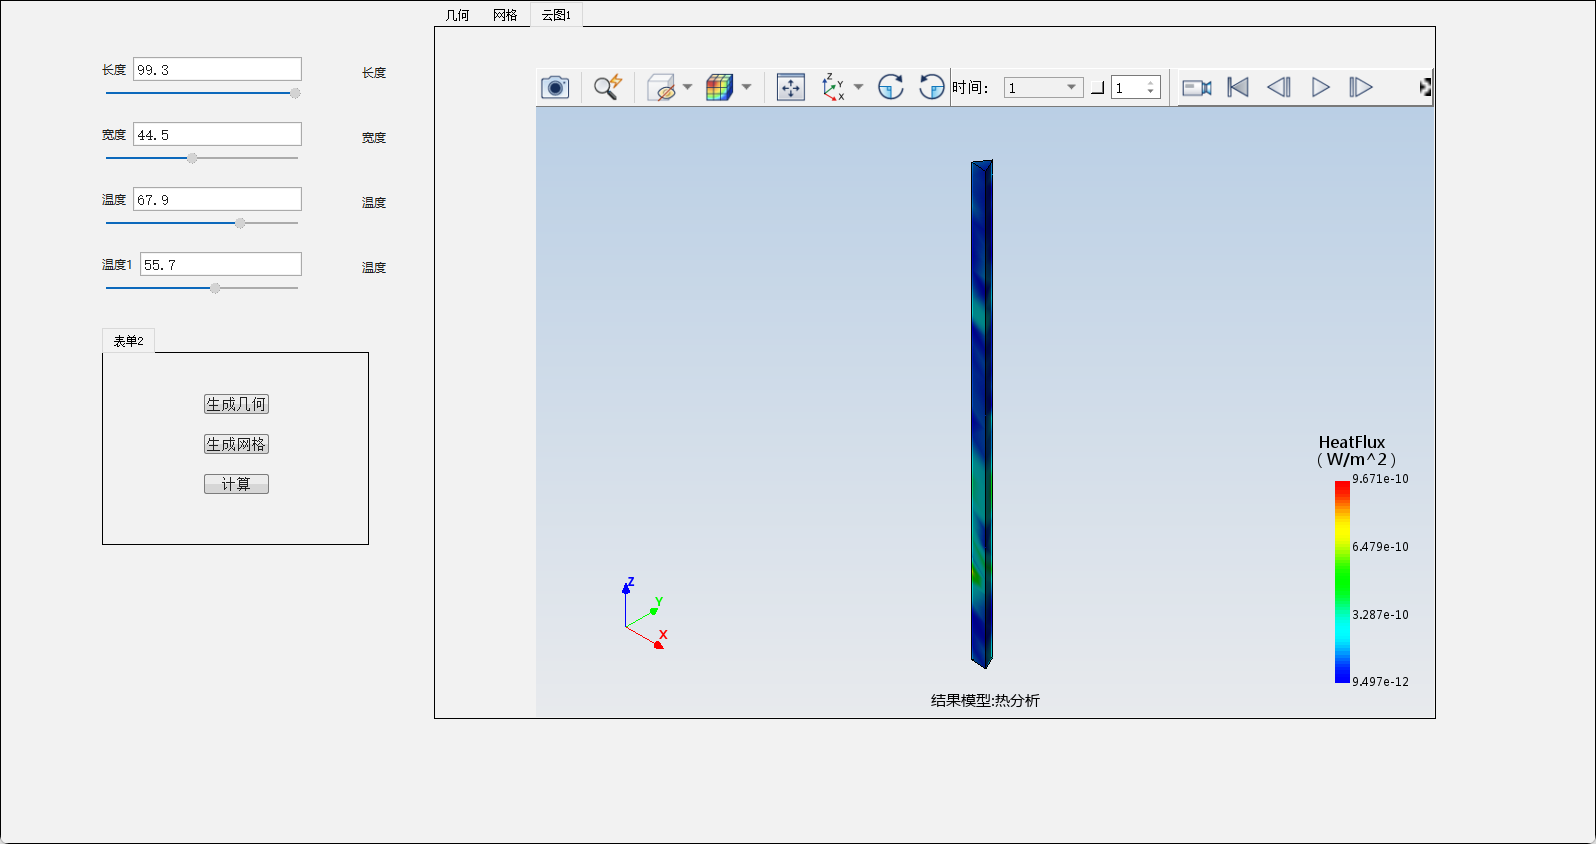This screenshot has height=844, width=1596.
Task: Select the 表单2 tab
Action: click(128, 341)
